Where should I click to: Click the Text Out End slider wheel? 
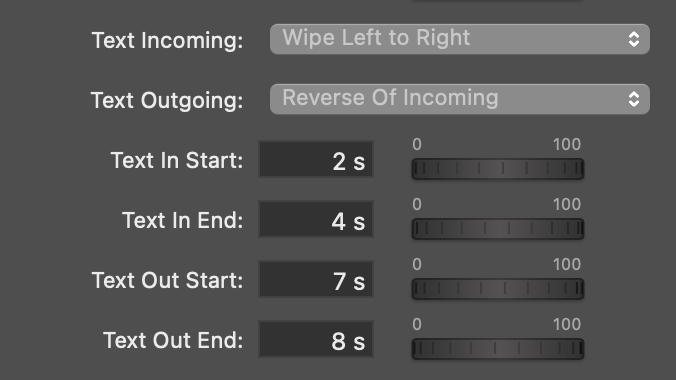(x=498, y=349)
